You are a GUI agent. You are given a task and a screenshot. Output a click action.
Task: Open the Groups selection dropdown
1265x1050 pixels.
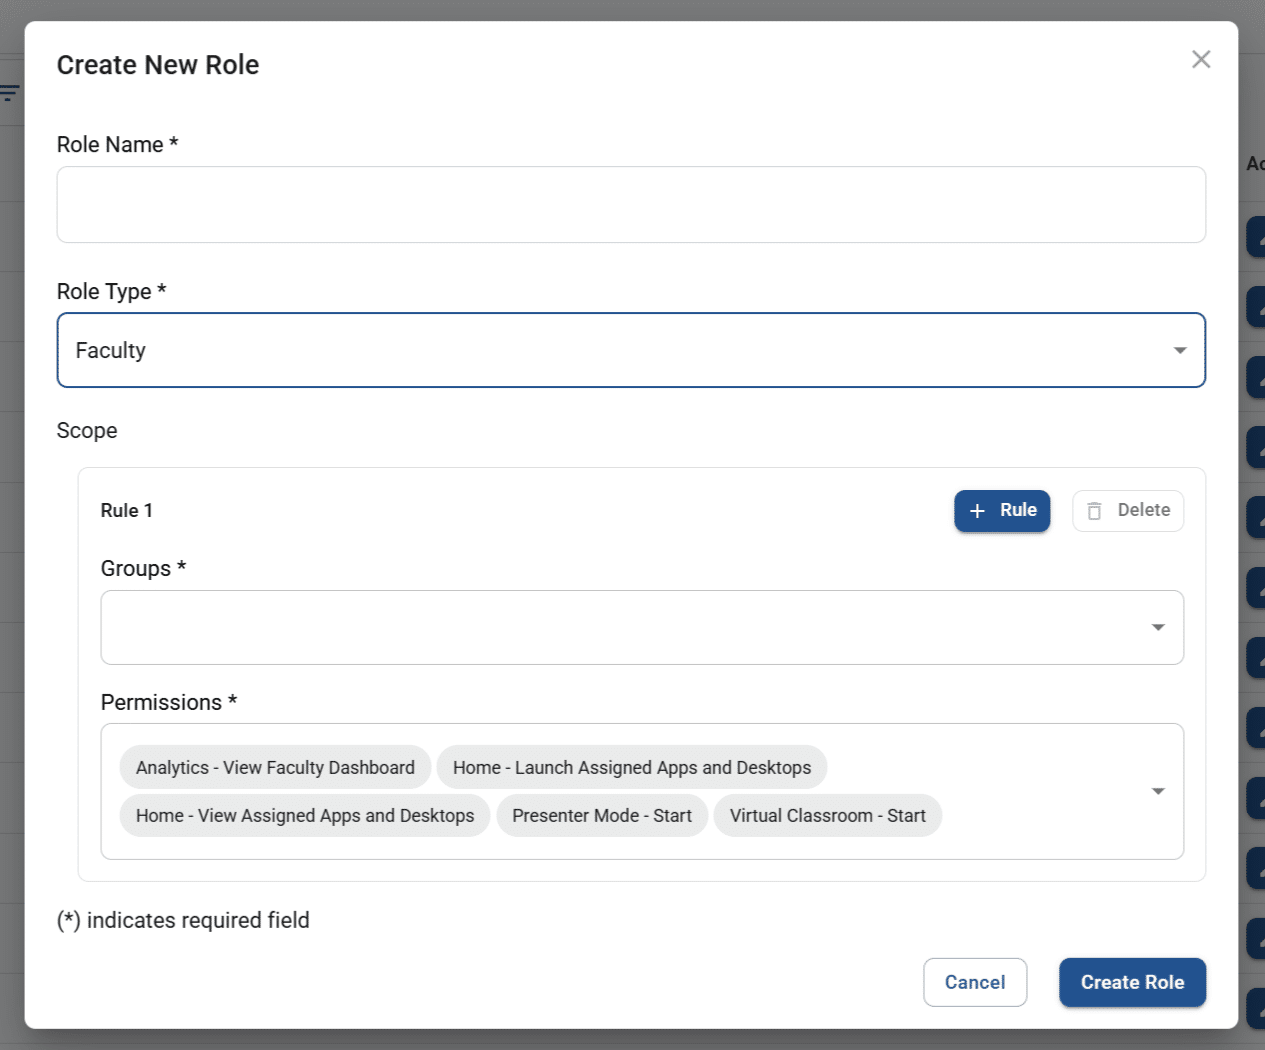pos(640,627)
